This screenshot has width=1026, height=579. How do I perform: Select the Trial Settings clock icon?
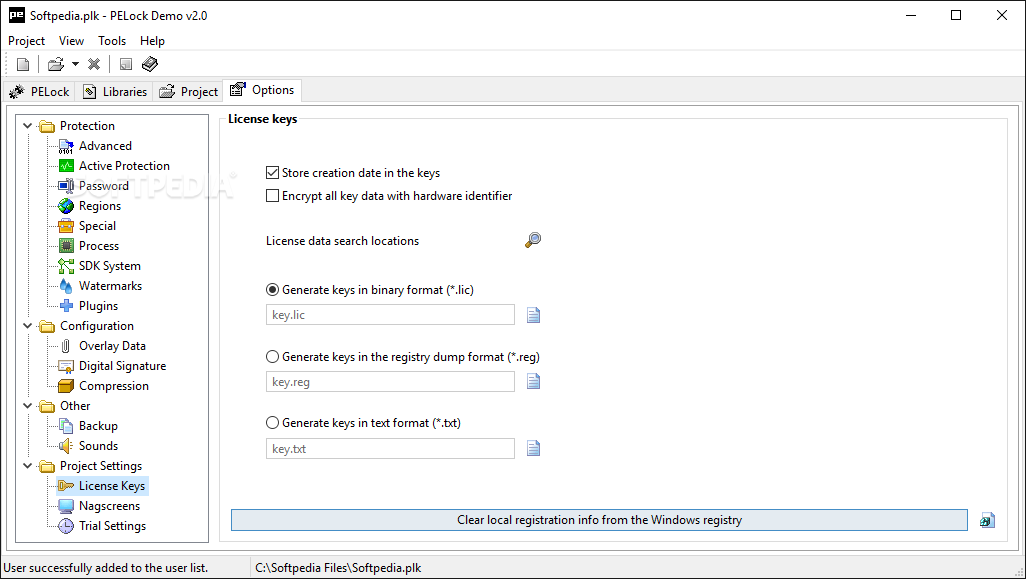coord(66,526)
